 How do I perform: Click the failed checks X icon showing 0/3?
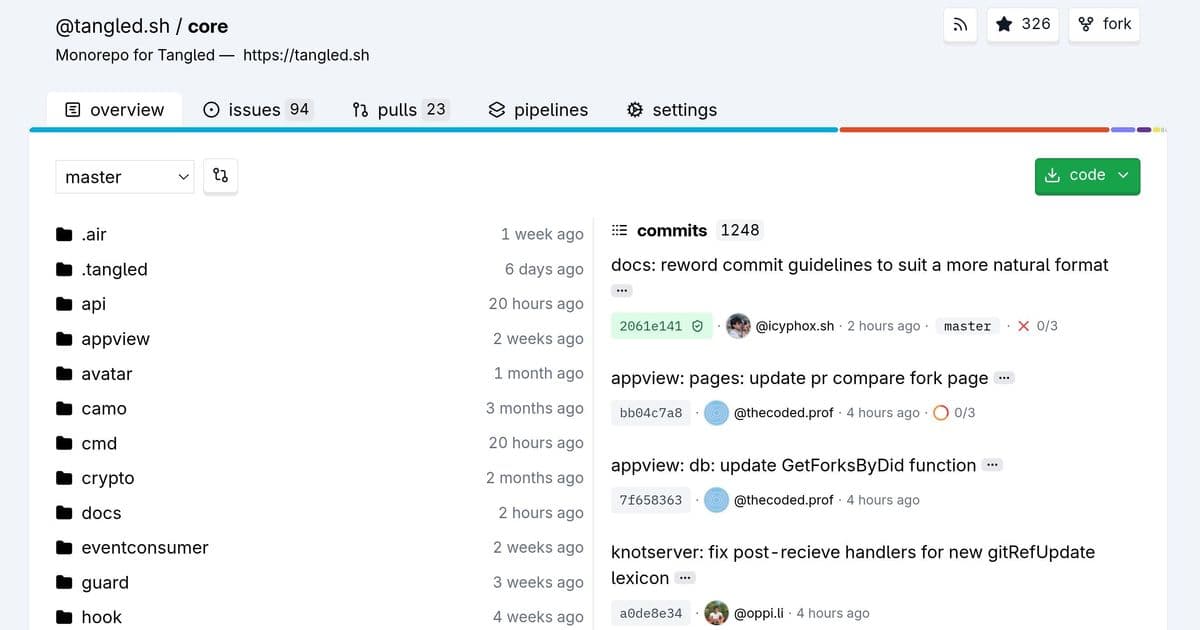click(x=1024, y=325)
